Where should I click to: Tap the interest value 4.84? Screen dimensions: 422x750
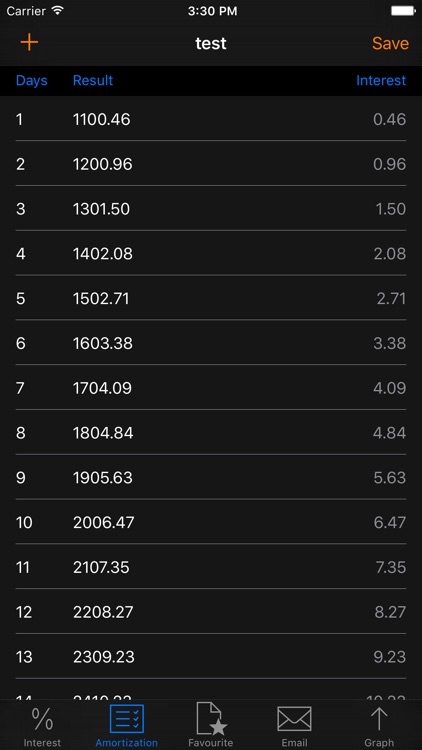click(x=389, y=433)
